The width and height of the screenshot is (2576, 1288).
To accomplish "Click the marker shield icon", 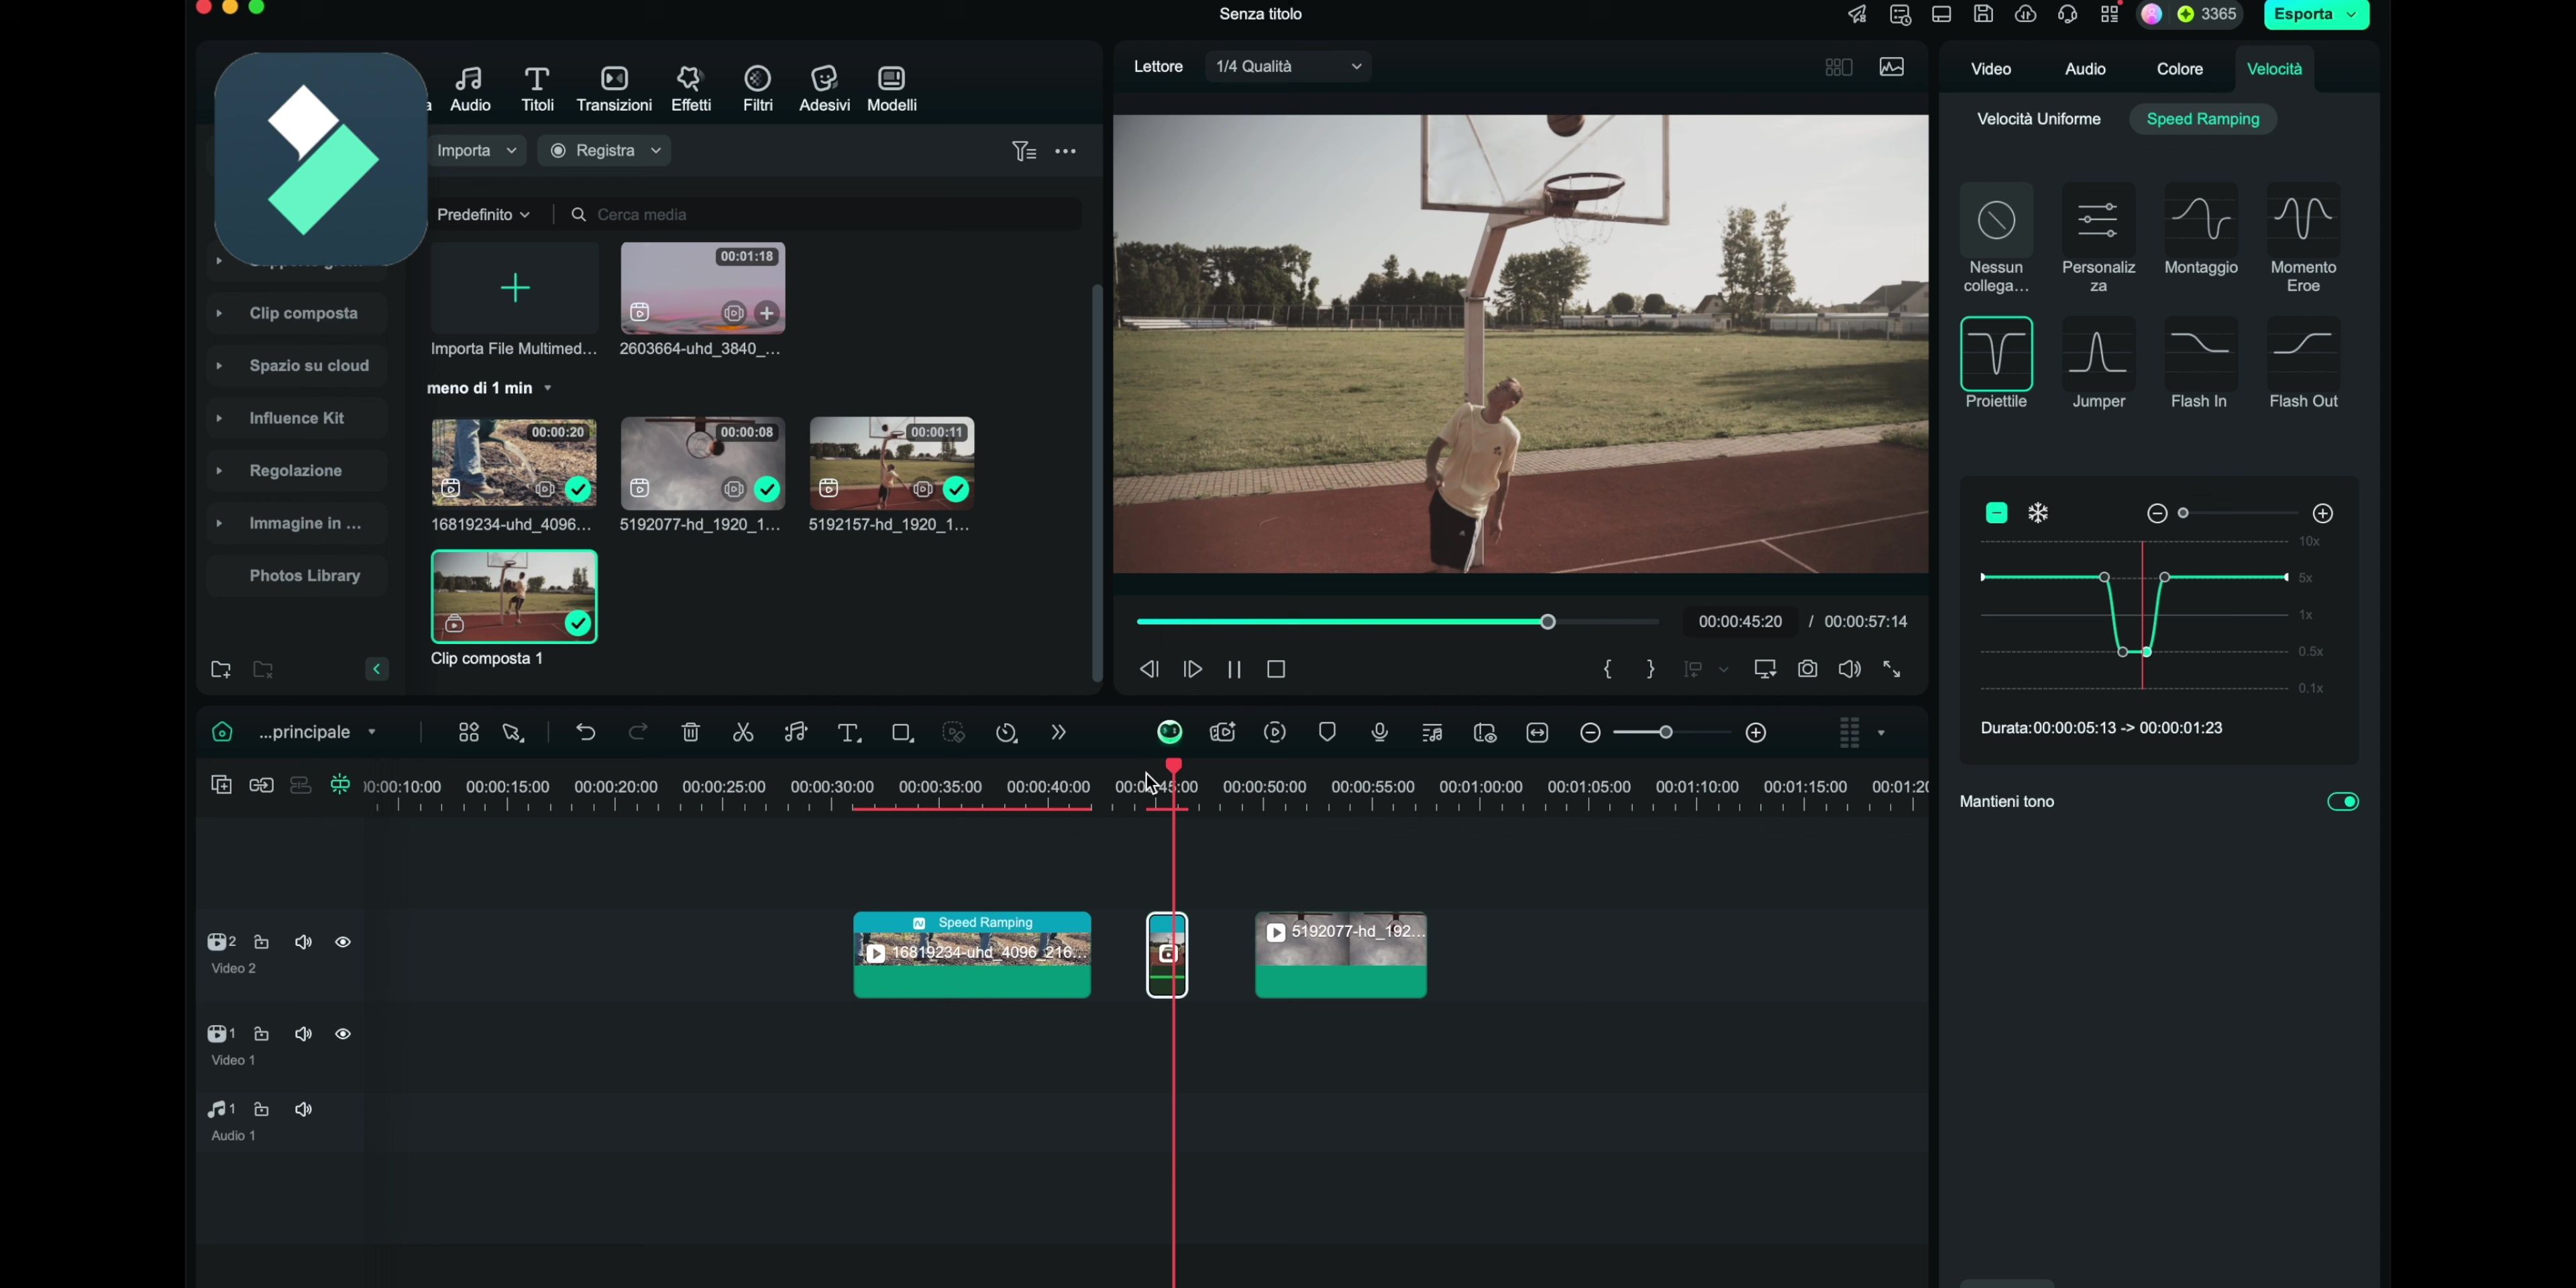I will [1327, 732].
